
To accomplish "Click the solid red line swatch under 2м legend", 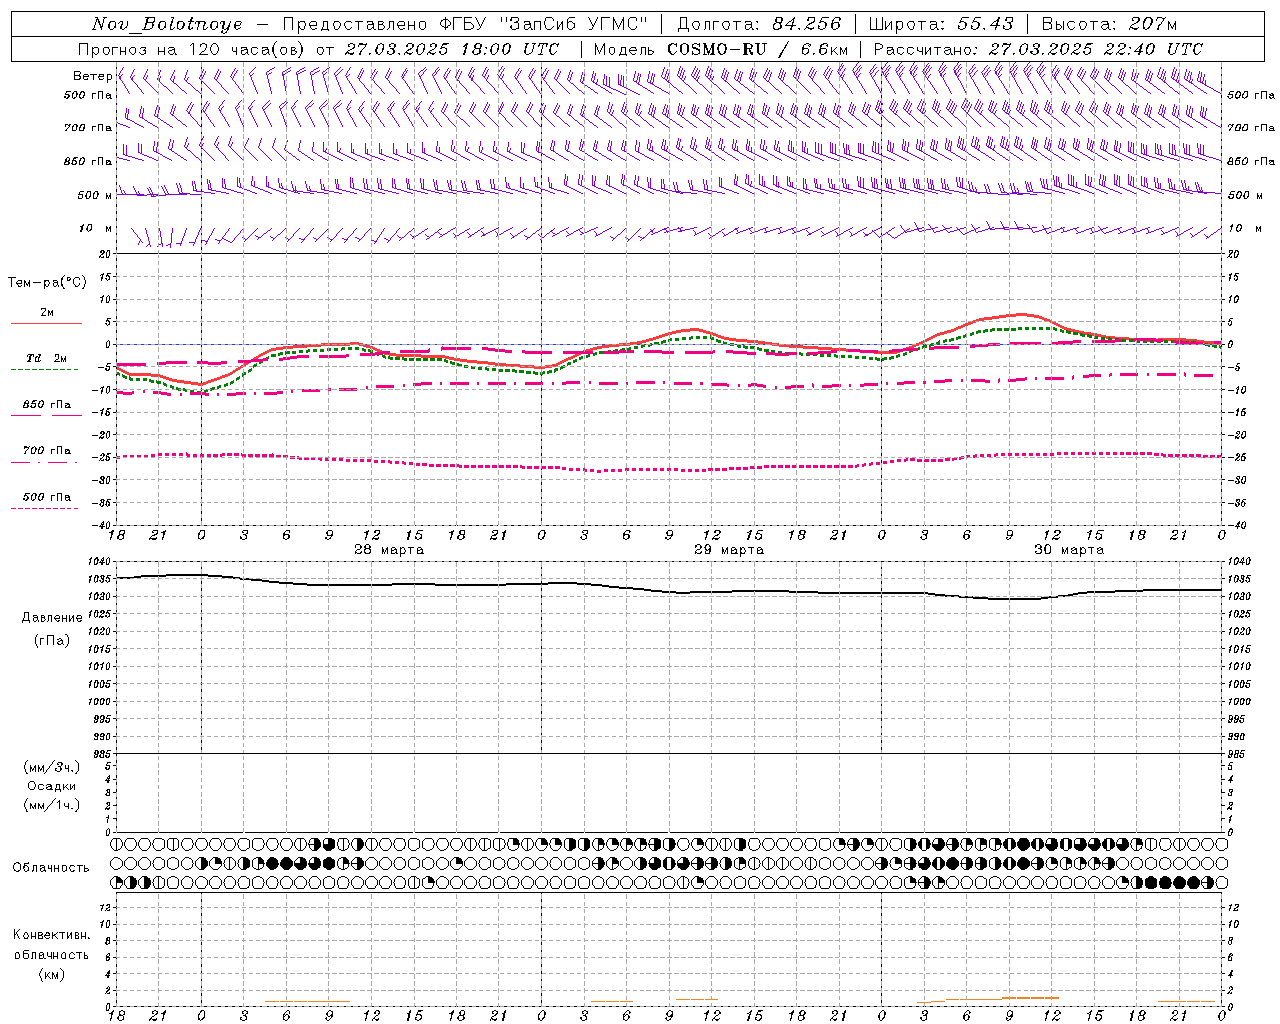I will 46,323.
